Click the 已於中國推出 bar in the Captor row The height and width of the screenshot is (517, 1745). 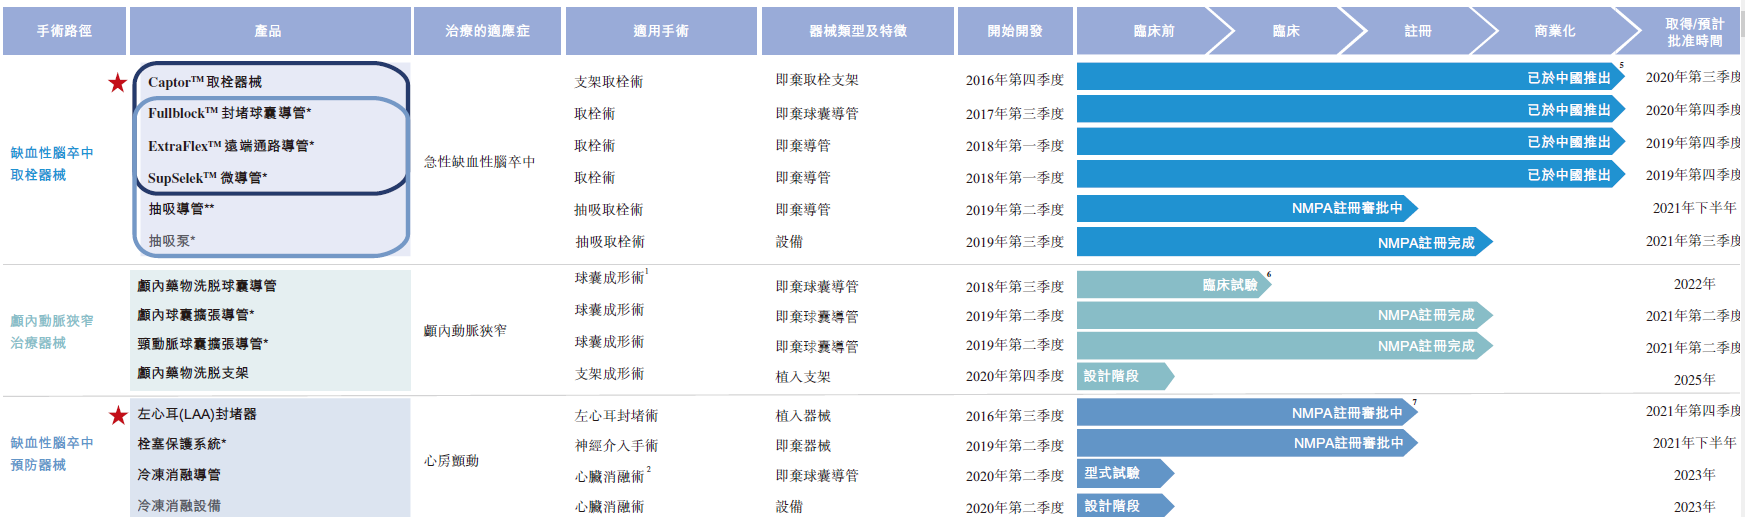pos(1350,77)
